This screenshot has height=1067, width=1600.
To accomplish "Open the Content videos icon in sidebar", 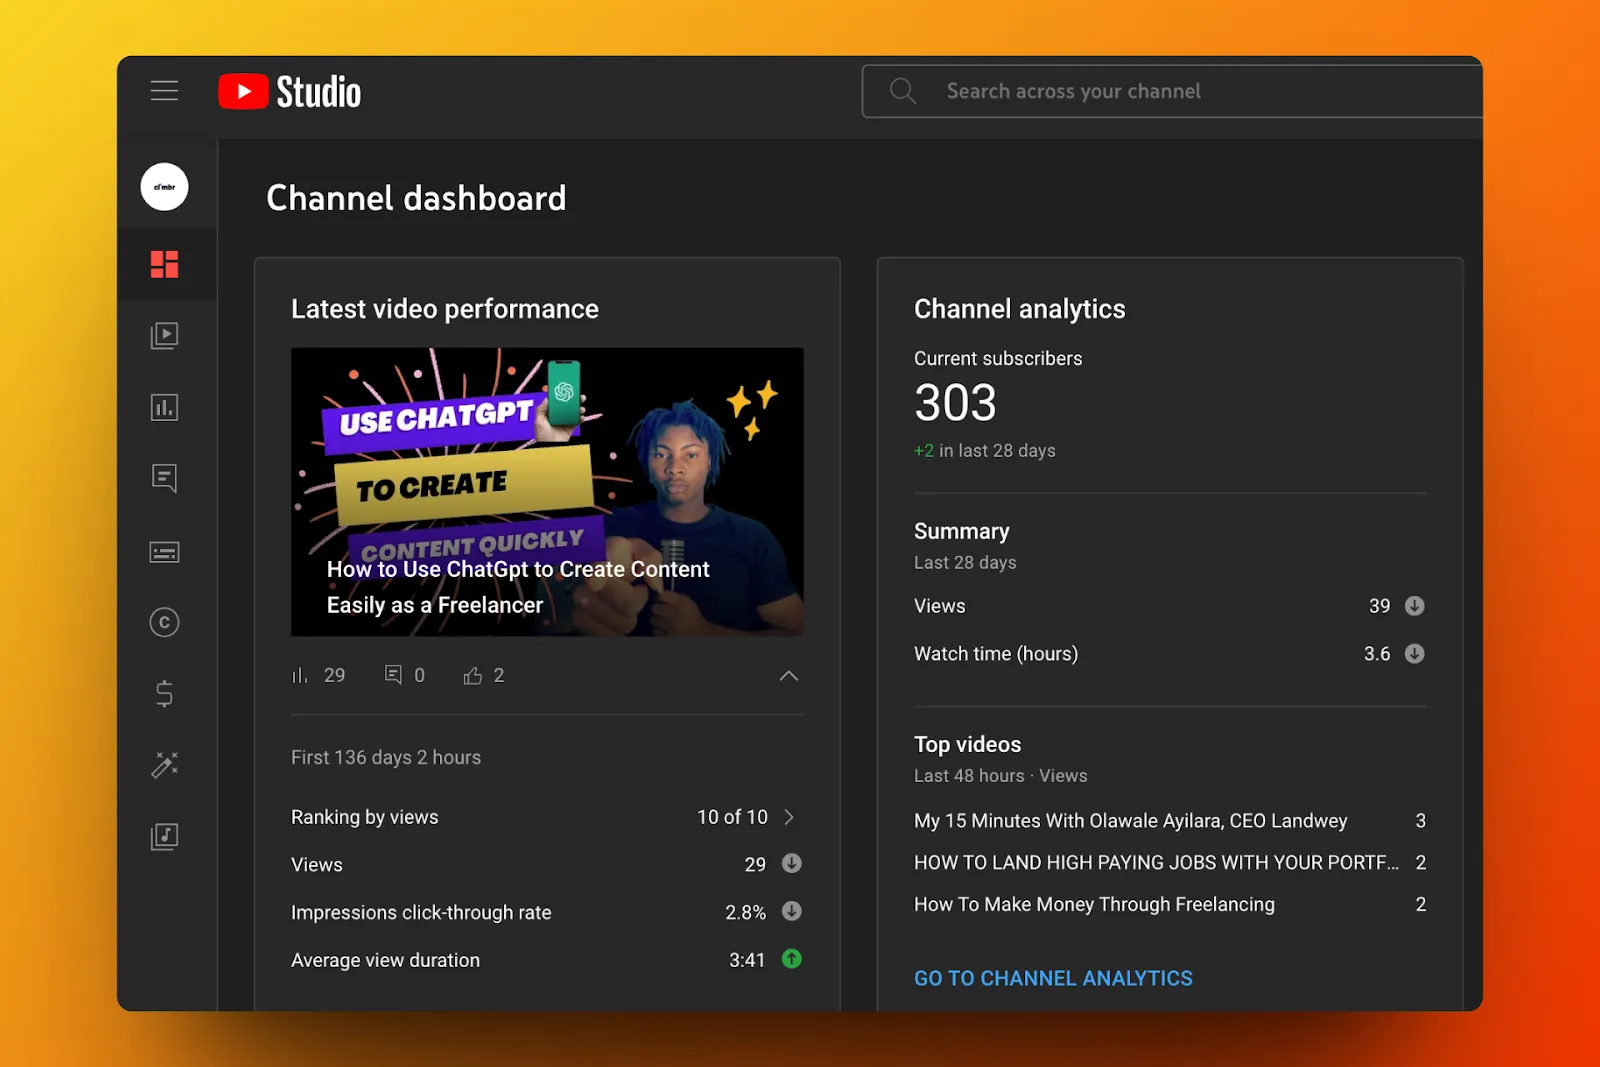I will tap(164, 335).
